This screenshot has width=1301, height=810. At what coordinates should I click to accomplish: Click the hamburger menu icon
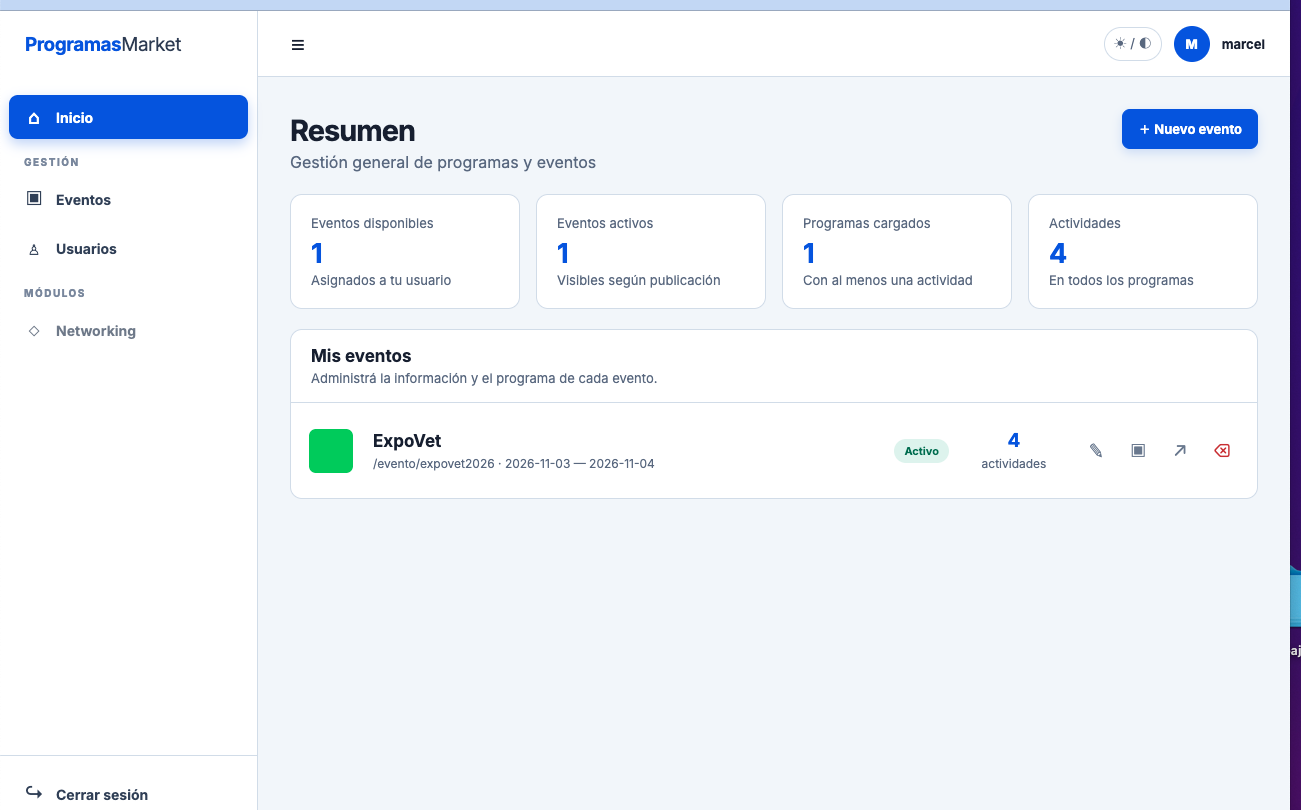[x=298, y=45]
